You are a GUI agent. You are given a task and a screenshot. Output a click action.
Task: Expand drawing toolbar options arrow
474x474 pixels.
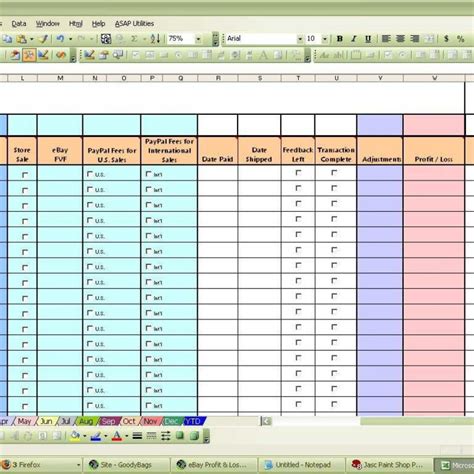tap(206, 436)
